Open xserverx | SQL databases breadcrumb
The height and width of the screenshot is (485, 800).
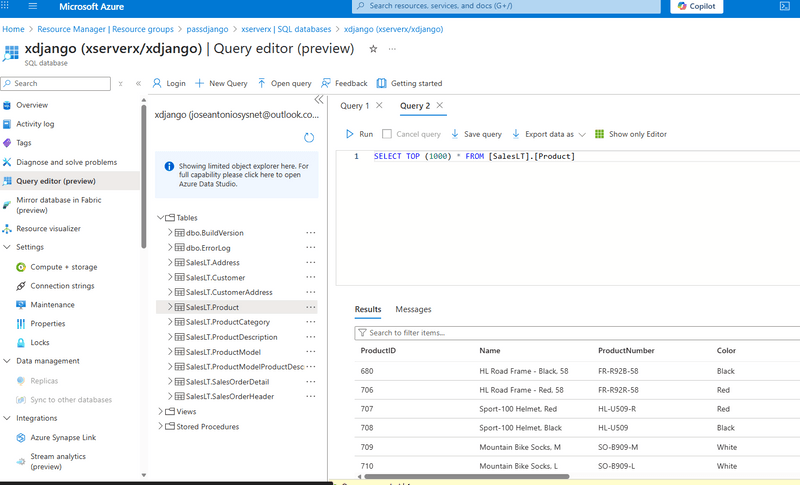(286, 29)
